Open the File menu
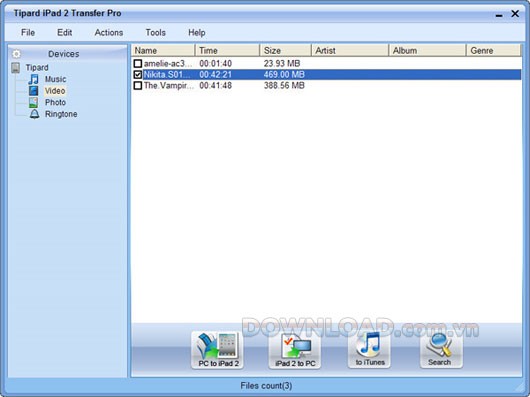This screenshot has height=397, width=530. (28, 32)
